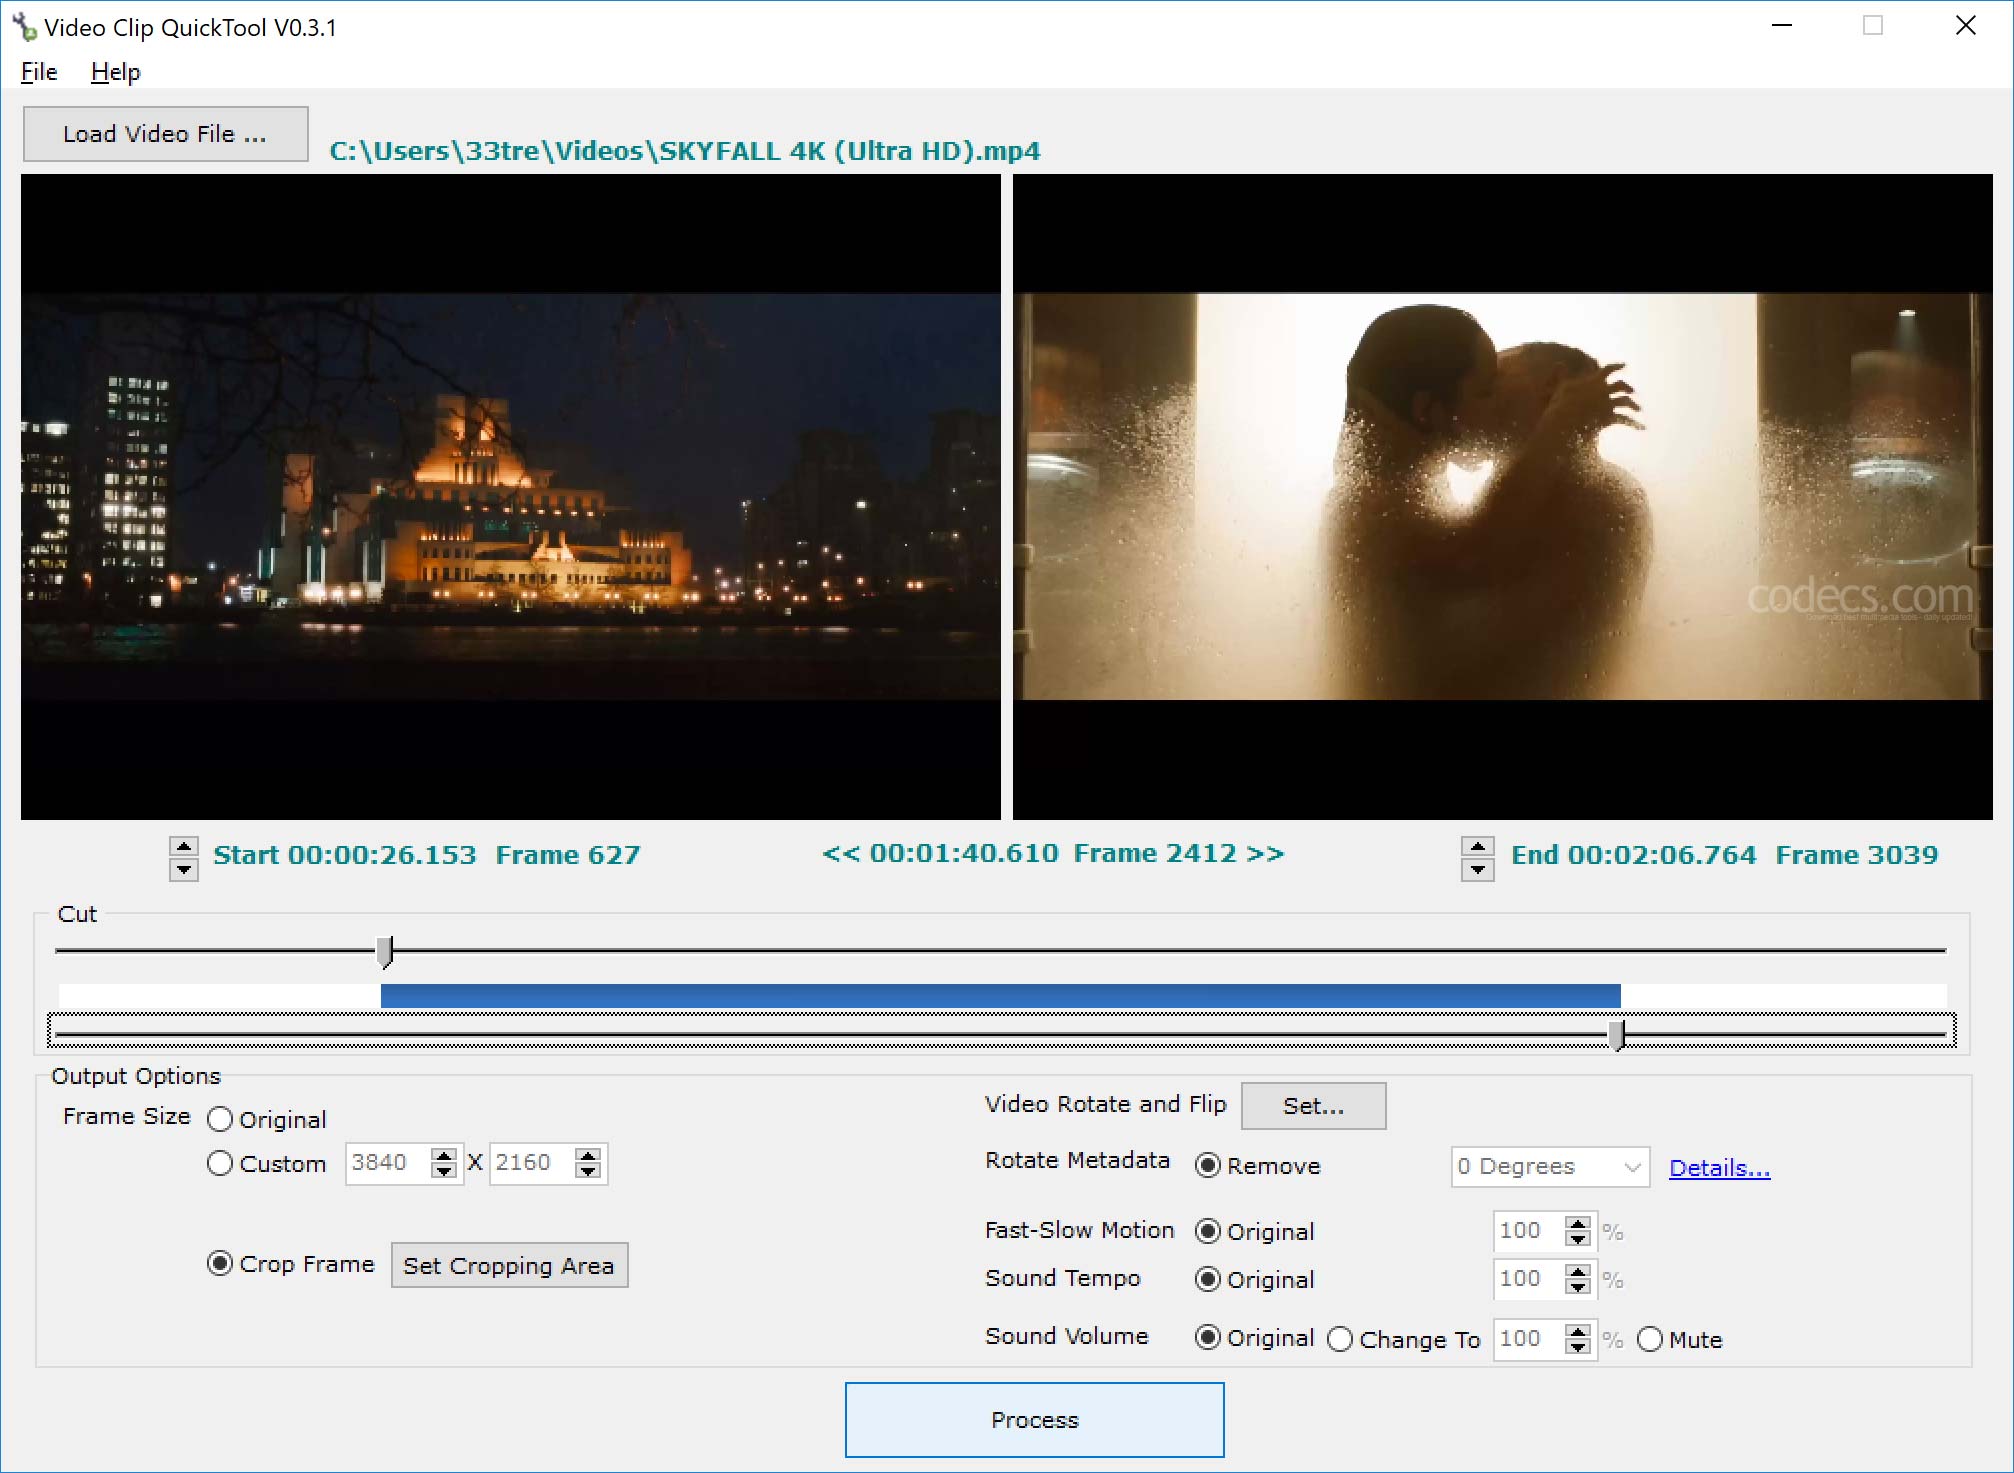This screenshot has width=2014, height=1473.
Task: Increase Sound Tempo percent with up spinner
Action: (x=1578, y=1270)
